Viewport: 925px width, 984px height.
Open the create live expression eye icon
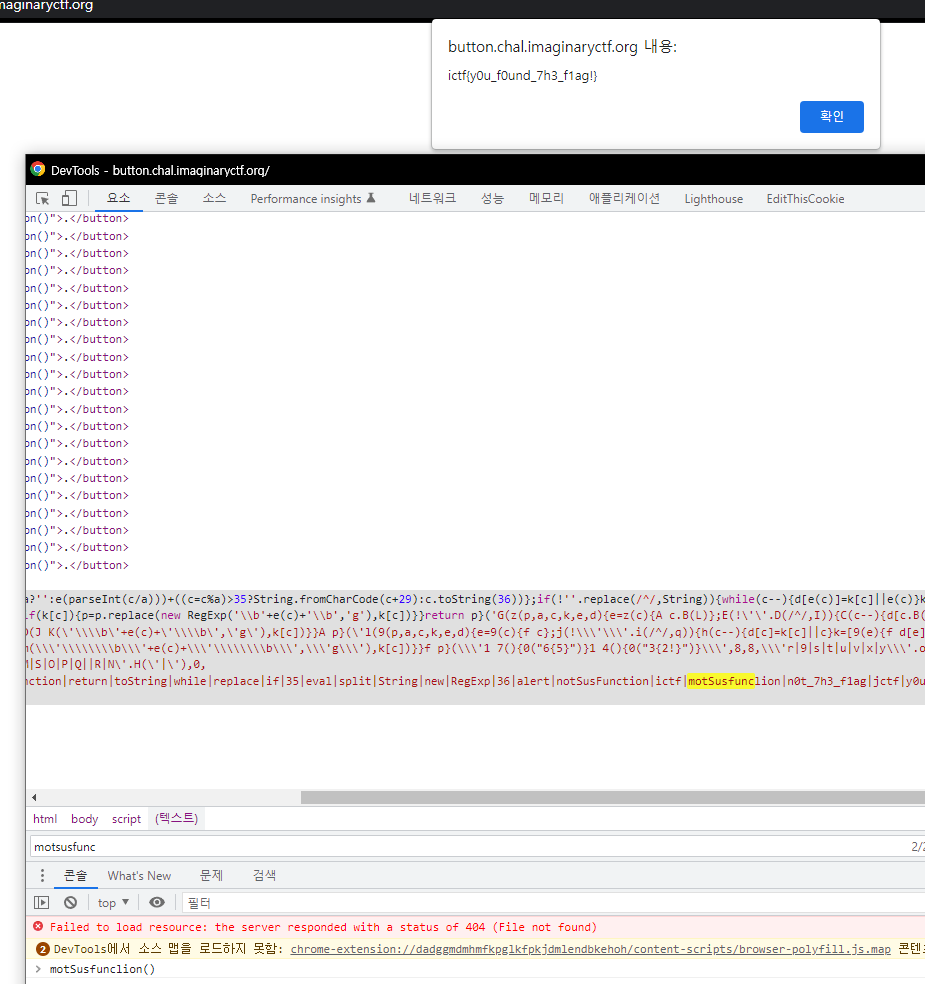tap(156, 902)
